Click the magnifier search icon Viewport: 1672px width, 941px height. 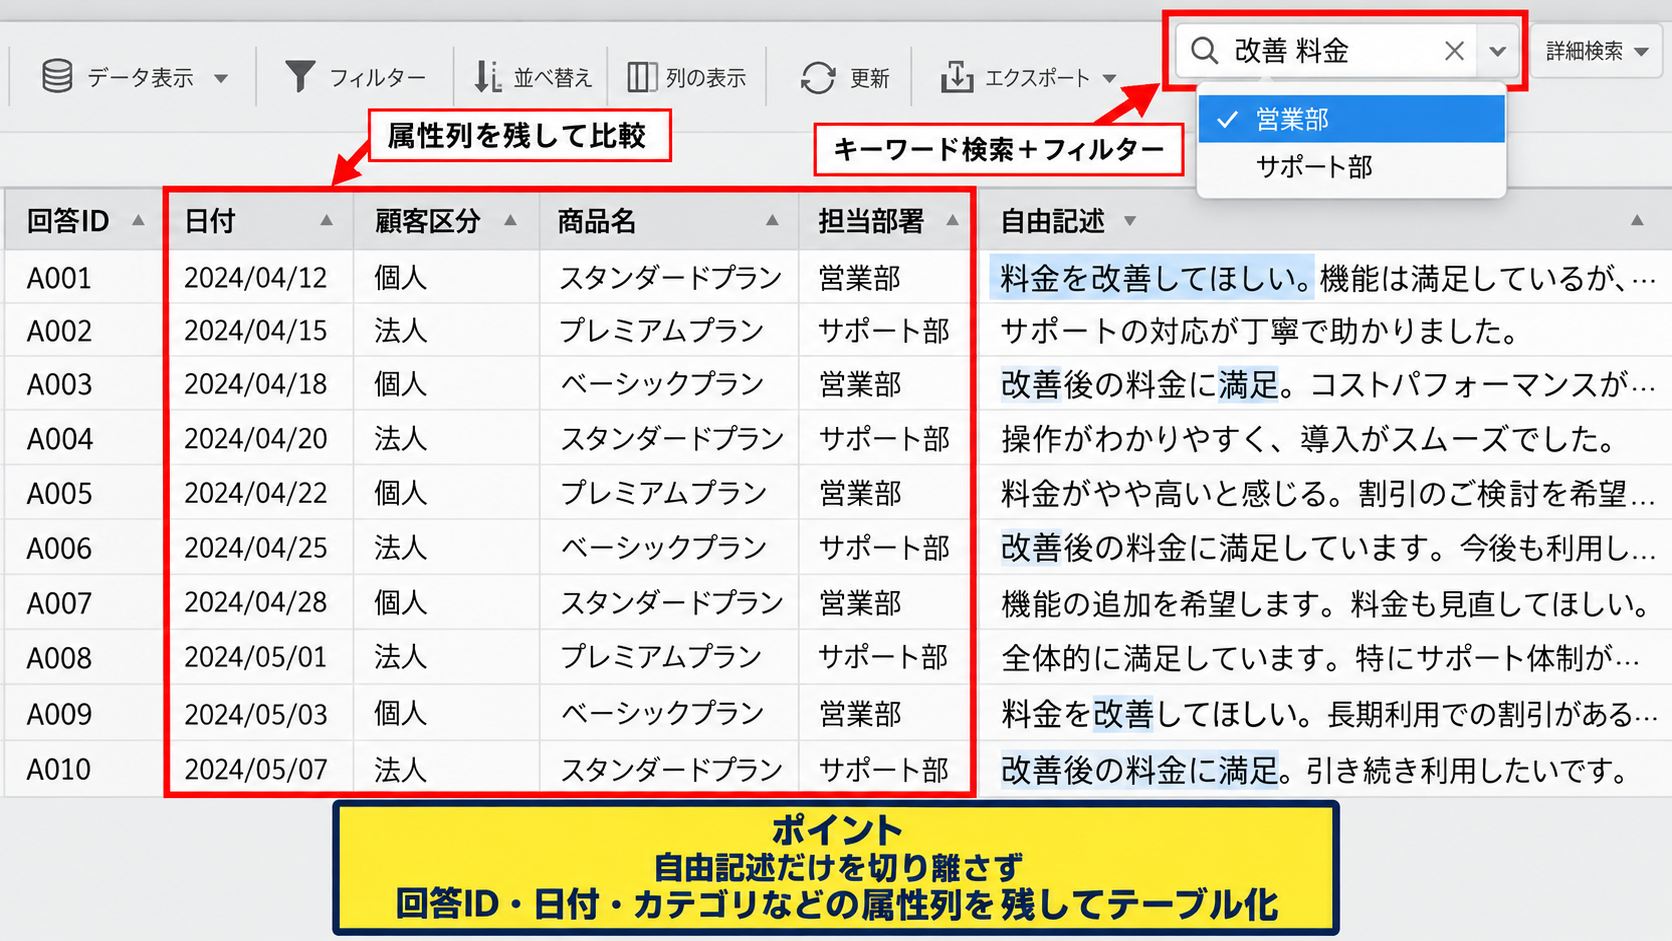pos(1205,51)
